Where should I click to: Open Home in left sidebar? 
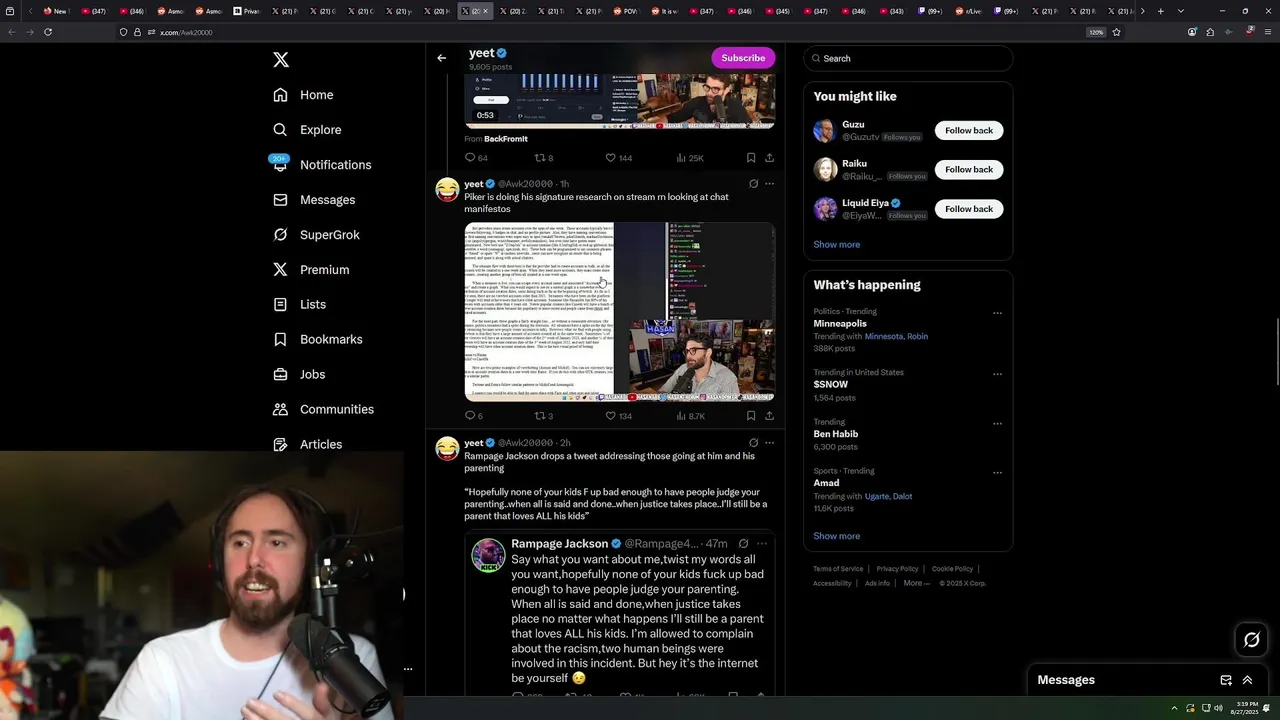coord(303,95)
